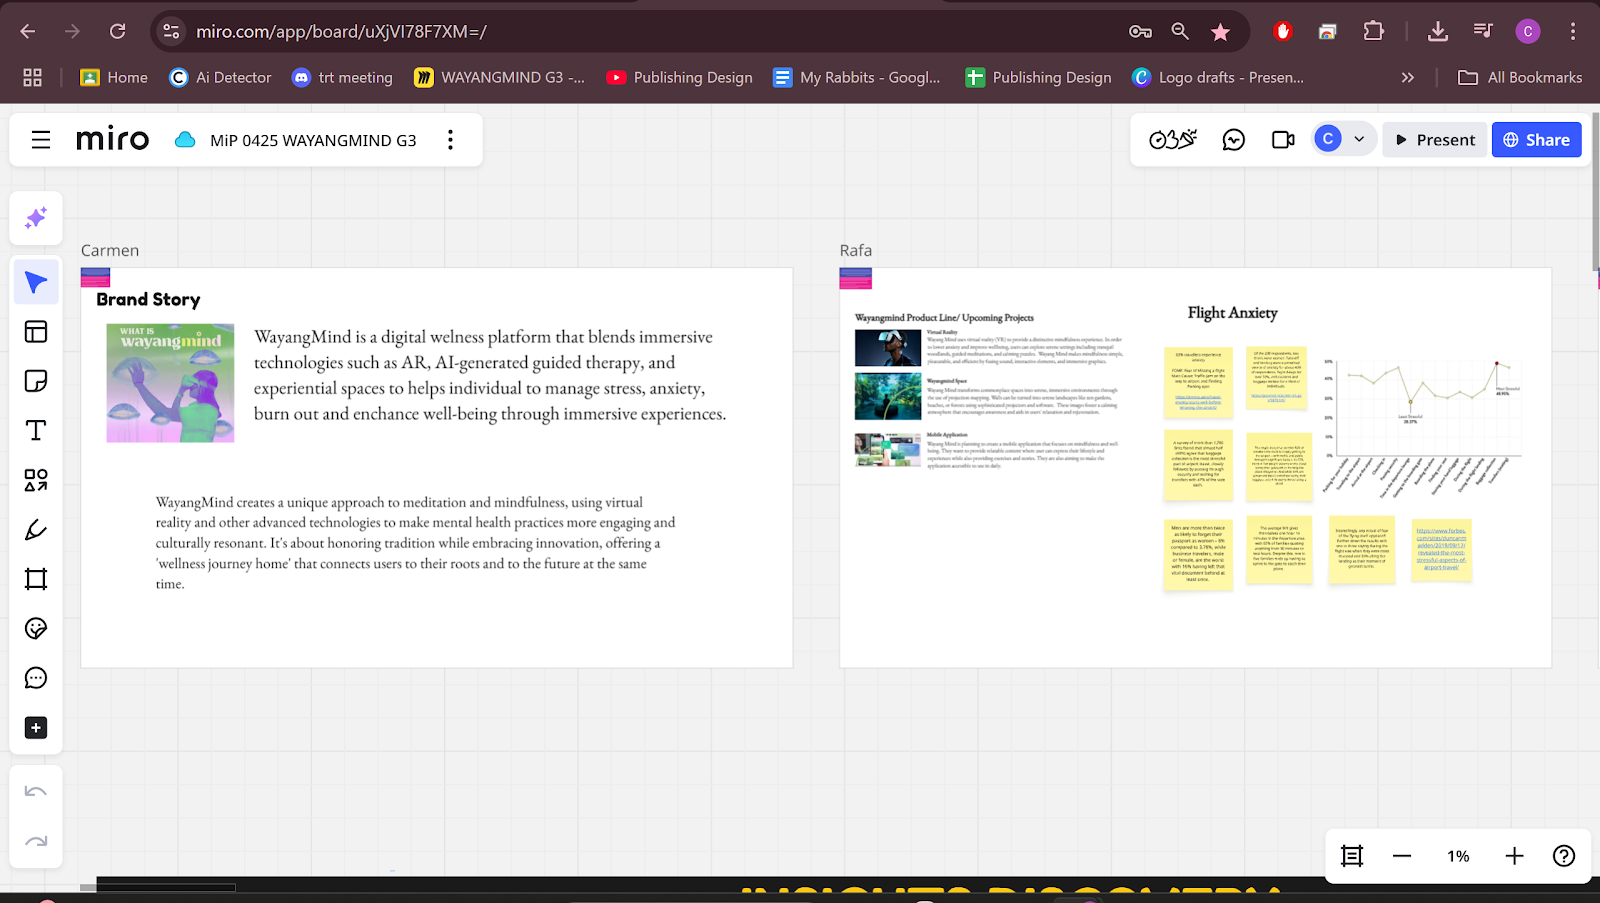Open the All Bookmarks folder
1600x903 pixels.
(1520, 78)
